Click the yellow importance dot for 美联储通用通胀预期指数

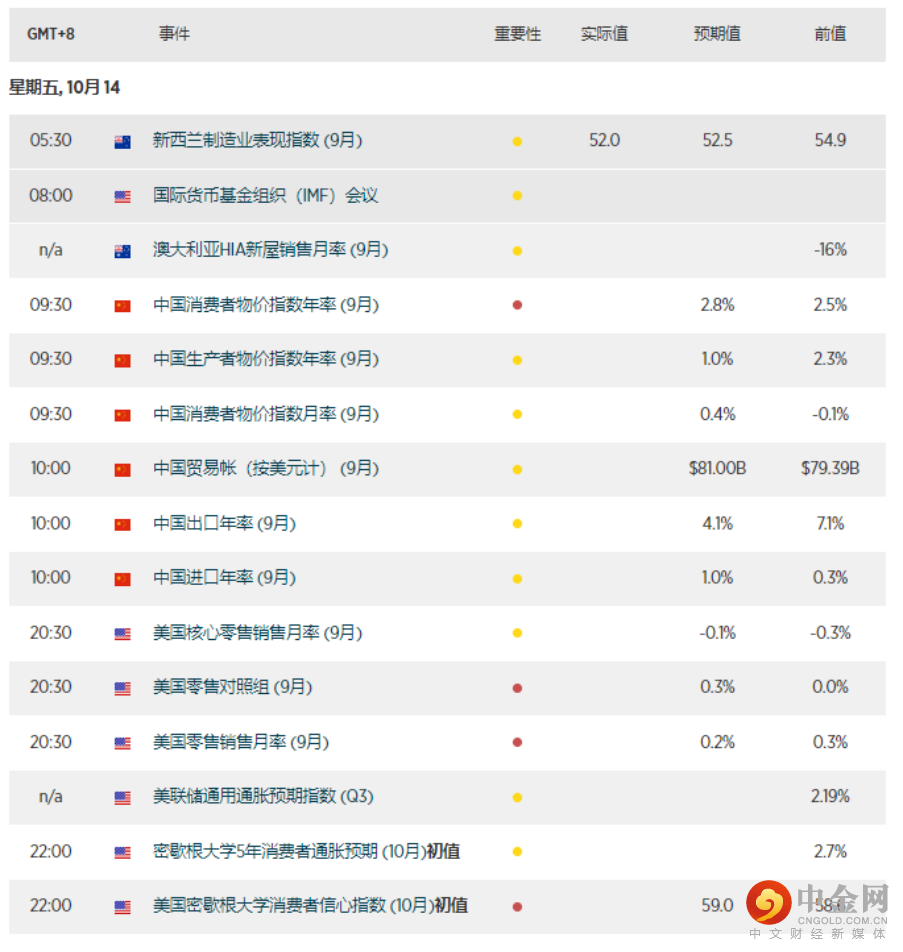[x=517, y=797]
